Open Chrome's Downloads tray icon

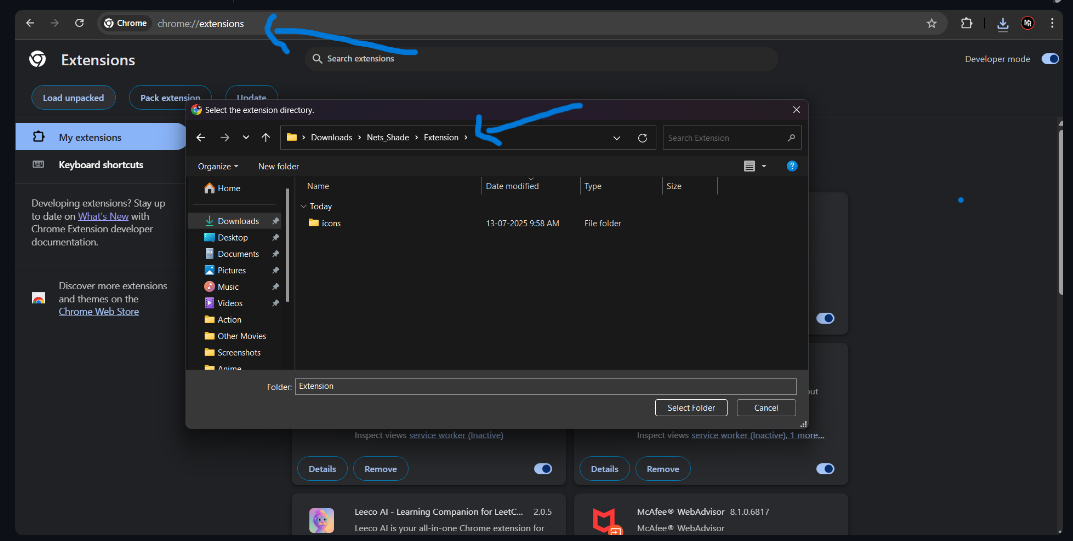click(x=1003, y=24)
